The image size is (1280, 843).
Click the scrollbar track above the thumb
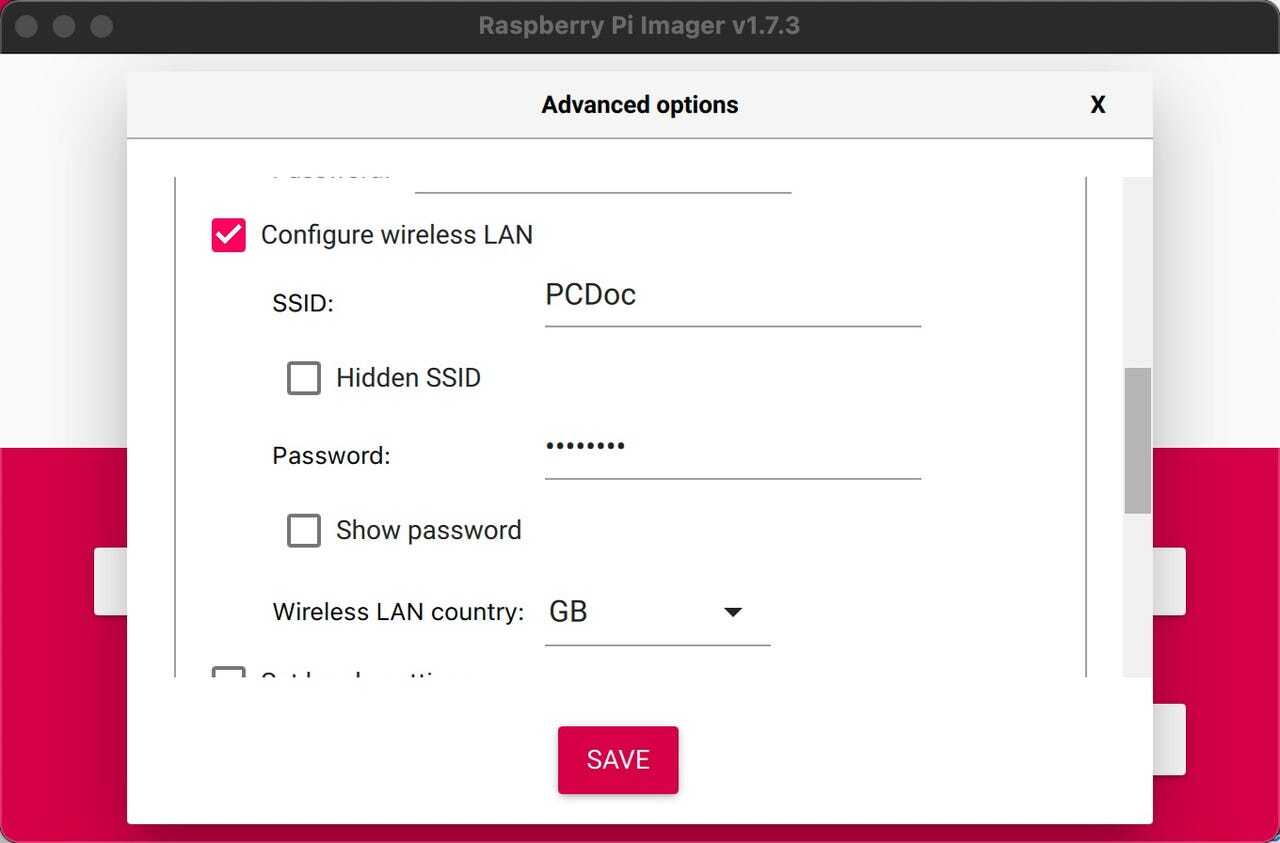click(1137, 270)
